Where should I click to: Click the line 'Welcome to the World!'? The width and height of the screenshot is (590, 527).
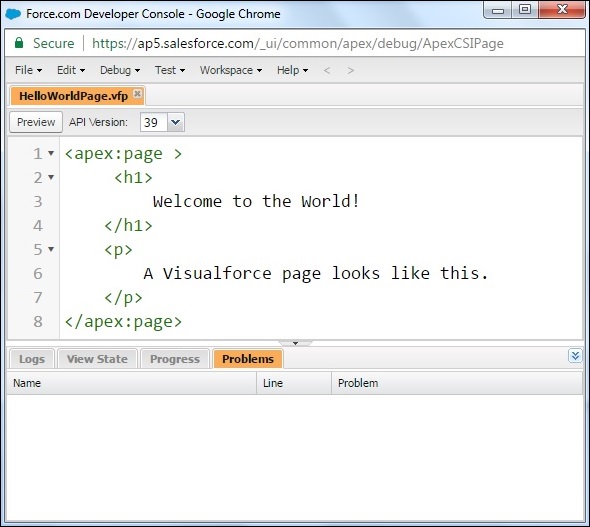tap(256, 201)
